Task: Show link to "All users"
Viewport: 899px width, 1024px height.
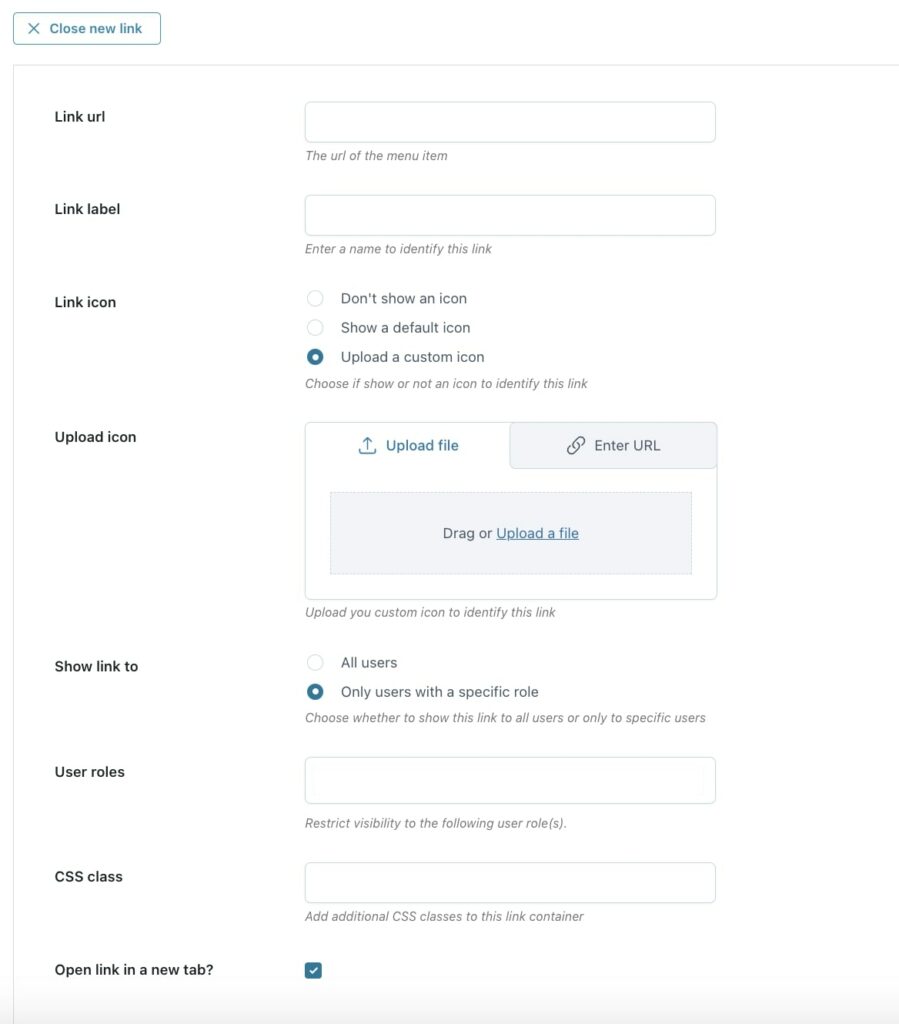Action: 315,663
